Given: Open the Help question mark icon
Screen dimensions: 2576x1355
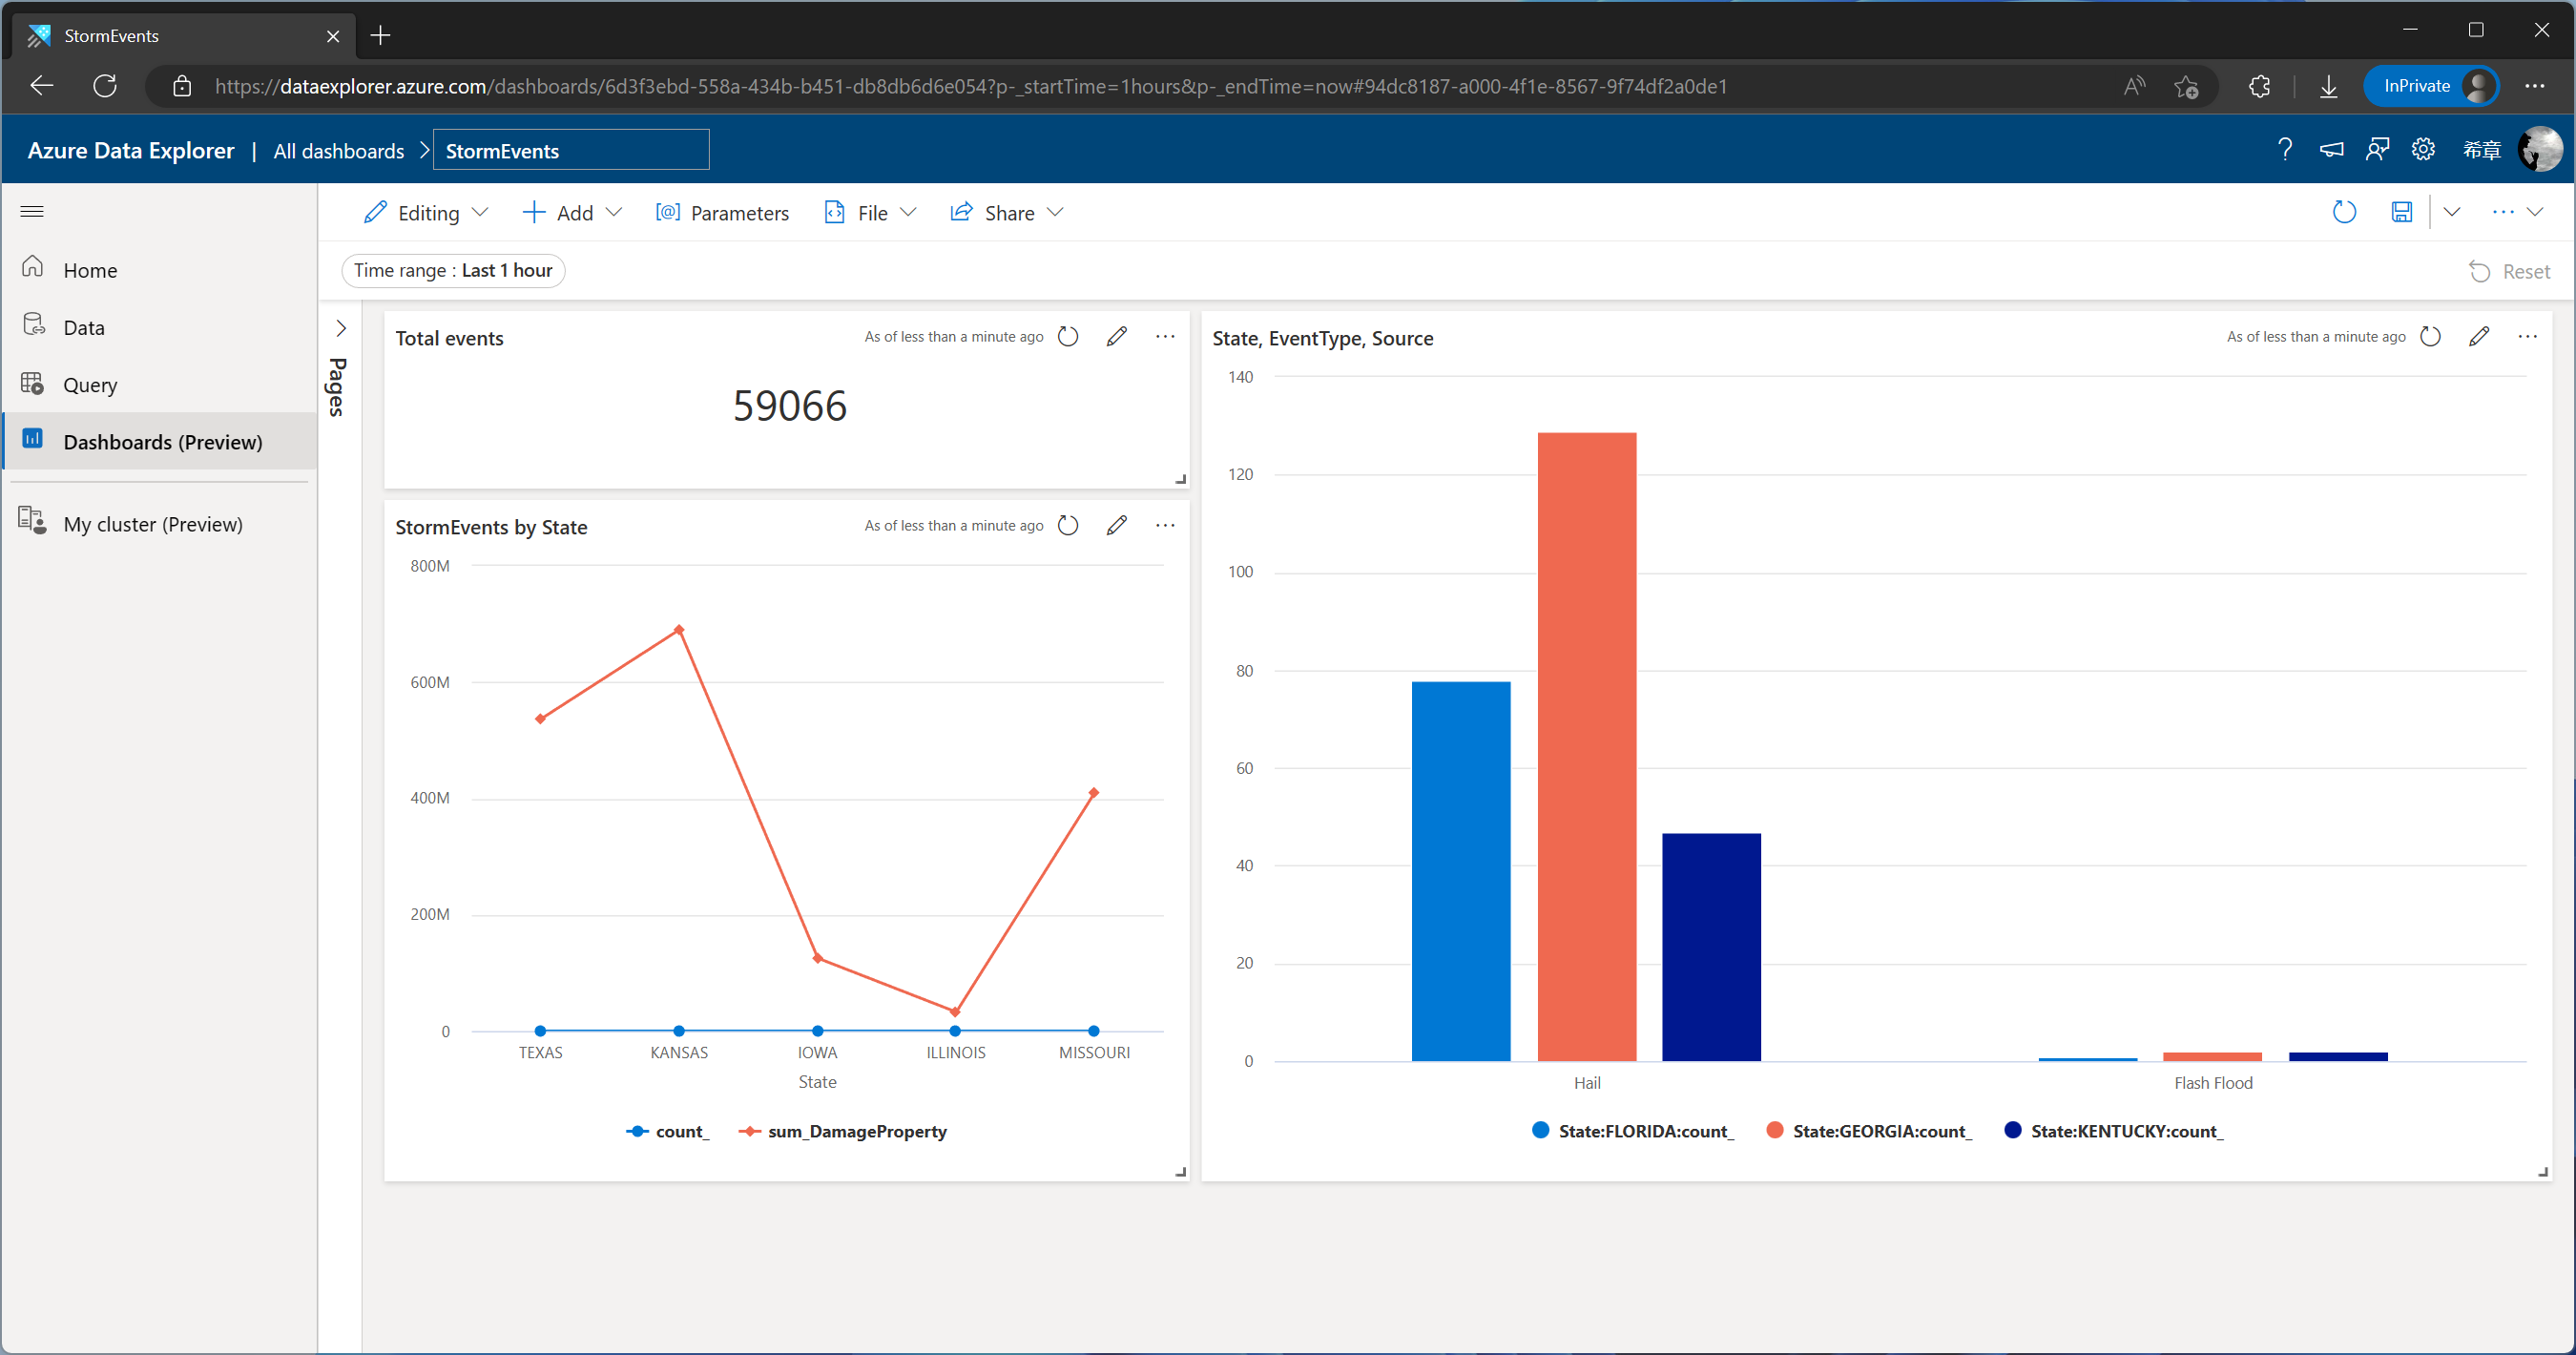Looking at the screenshot, I should 2284,150.
